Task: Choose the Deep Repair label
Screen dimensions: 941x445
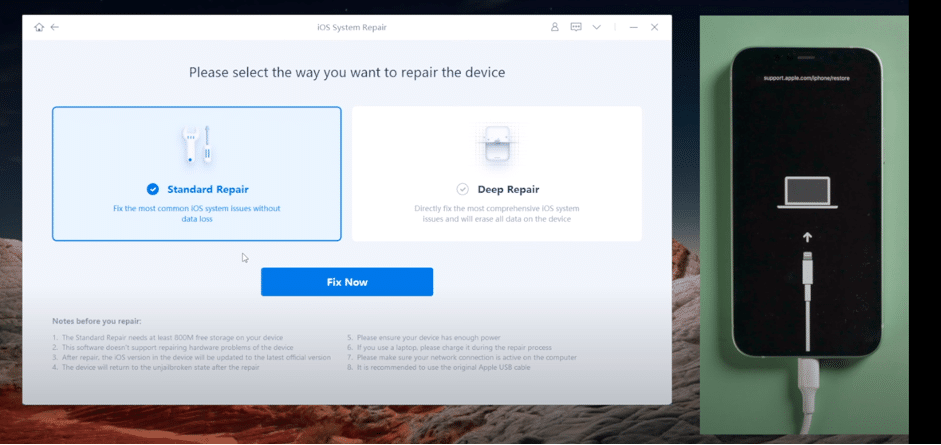Action: click(508, 189)
